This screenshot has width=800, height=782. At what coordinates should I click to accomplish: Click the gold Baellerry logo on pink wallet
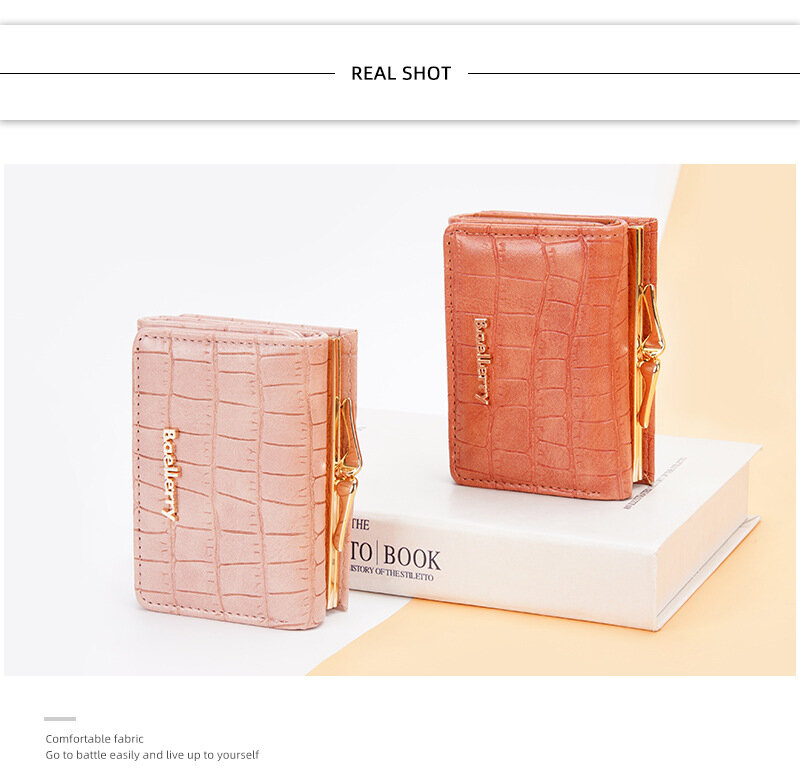click(x=170, y=474)
